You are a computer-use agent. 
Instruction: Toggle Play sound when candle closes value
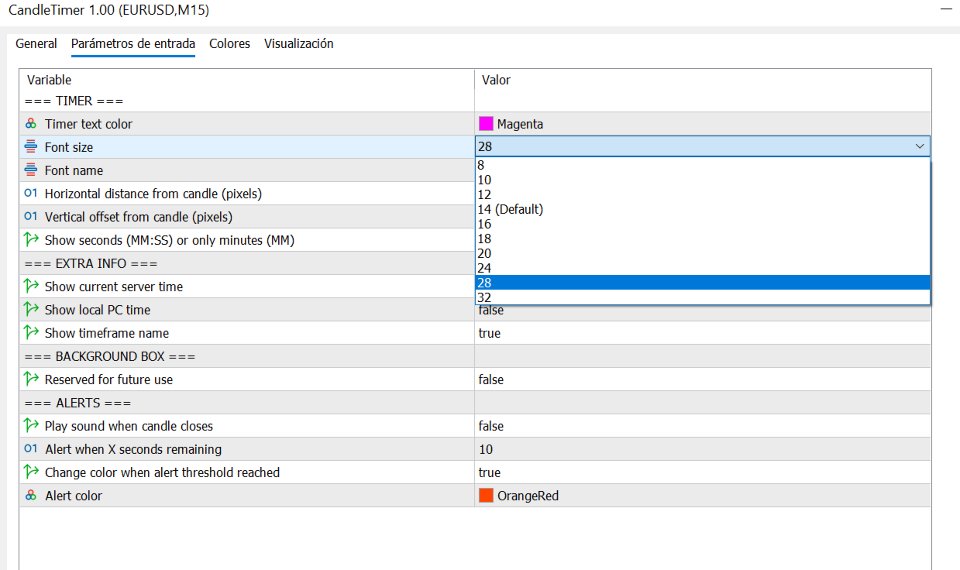[x=491, y=426]
